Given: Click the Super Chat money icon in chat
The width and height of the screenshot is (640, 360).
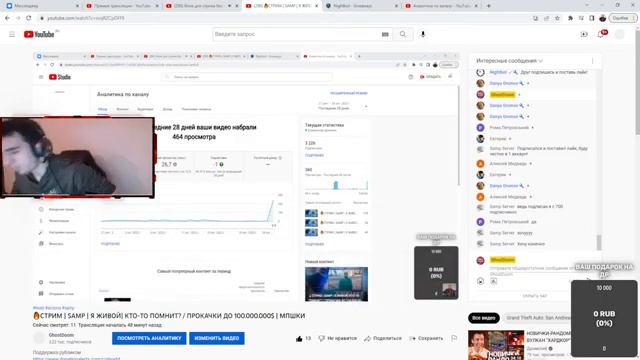Looking at the screenshot, I should 493,281.
